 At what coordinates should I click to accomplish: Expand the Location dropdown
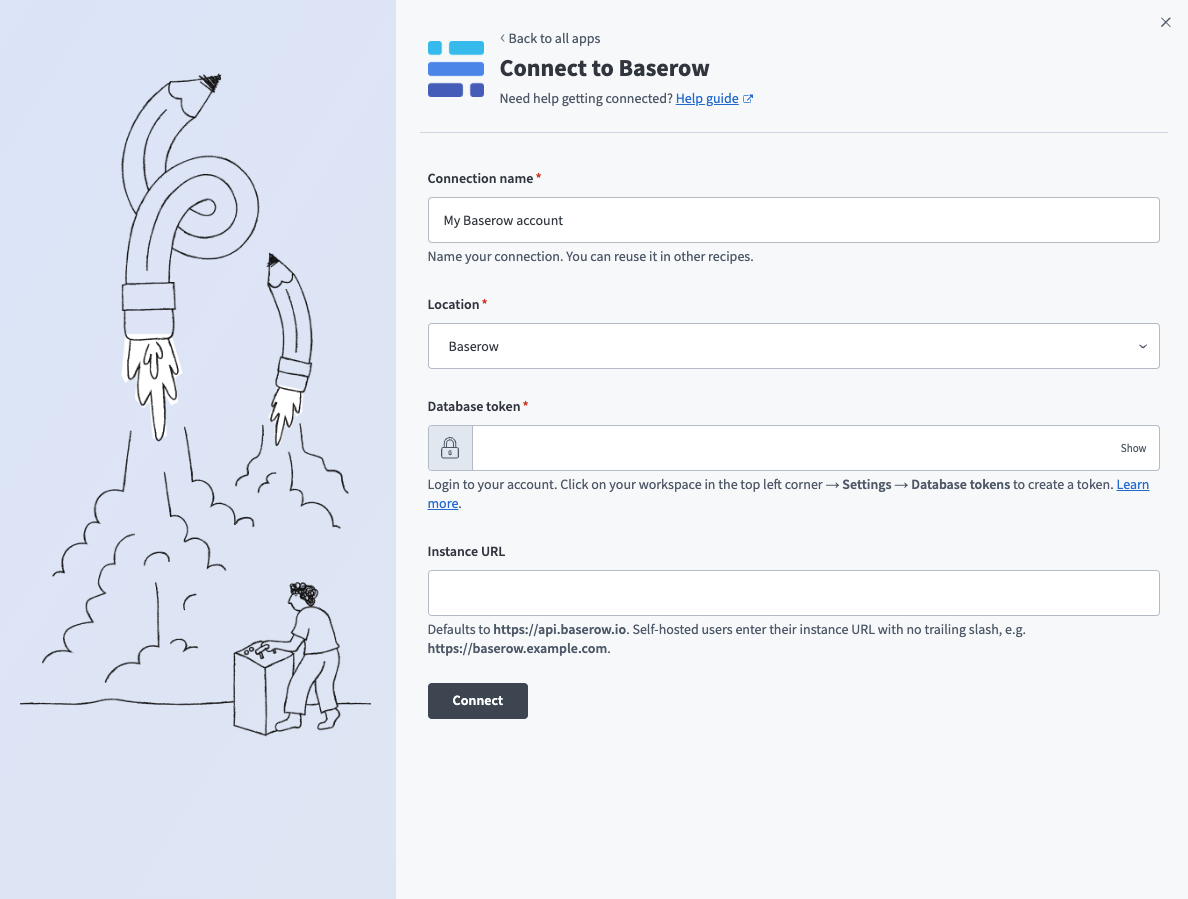[x=793, y=346]
